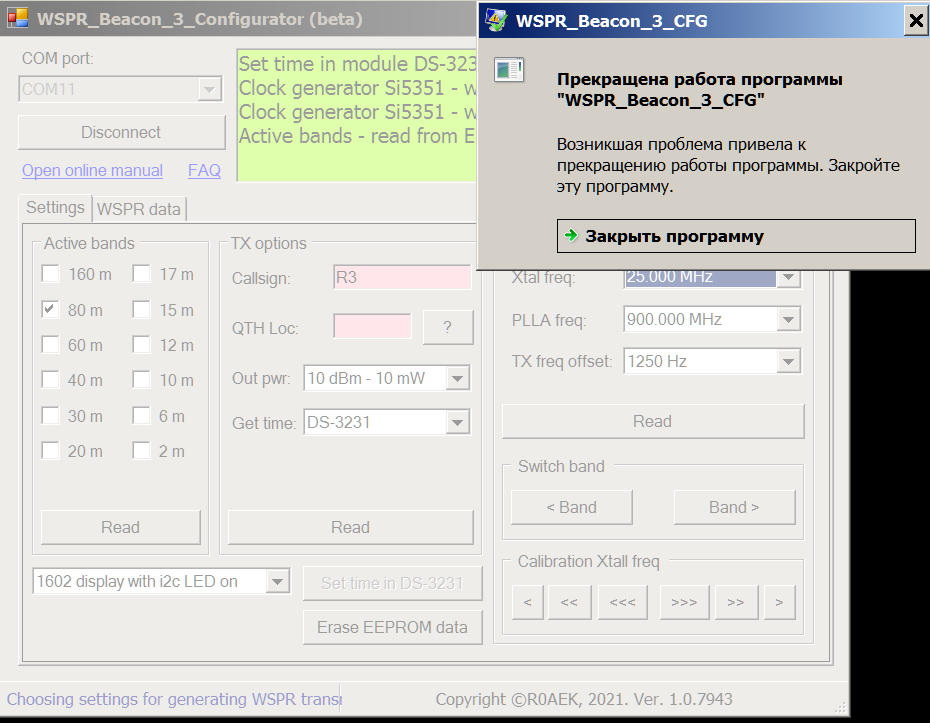Click Read under TX options

[351, 527]
